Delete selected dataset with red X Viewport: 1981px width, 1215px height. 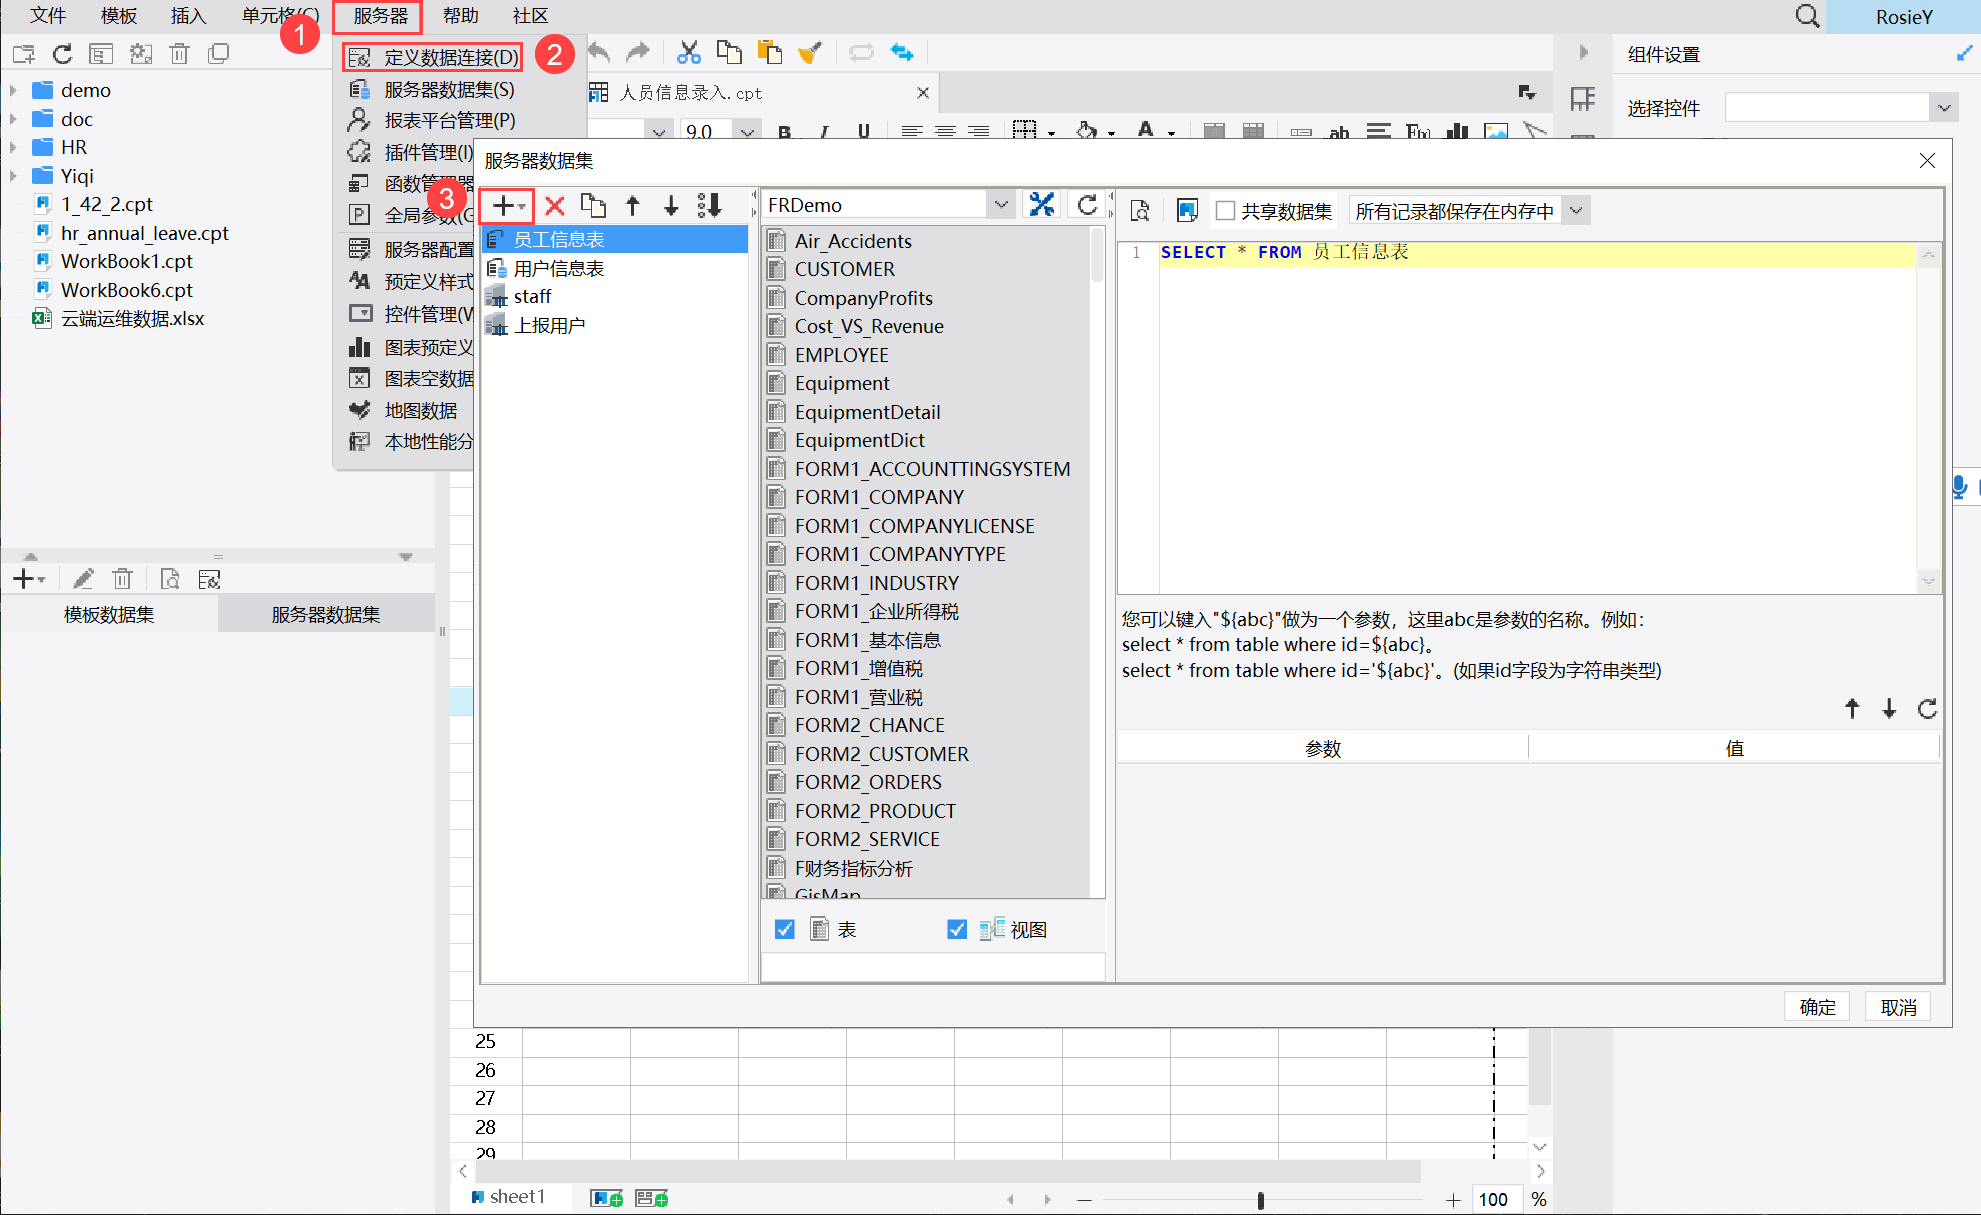click(555, 206)
